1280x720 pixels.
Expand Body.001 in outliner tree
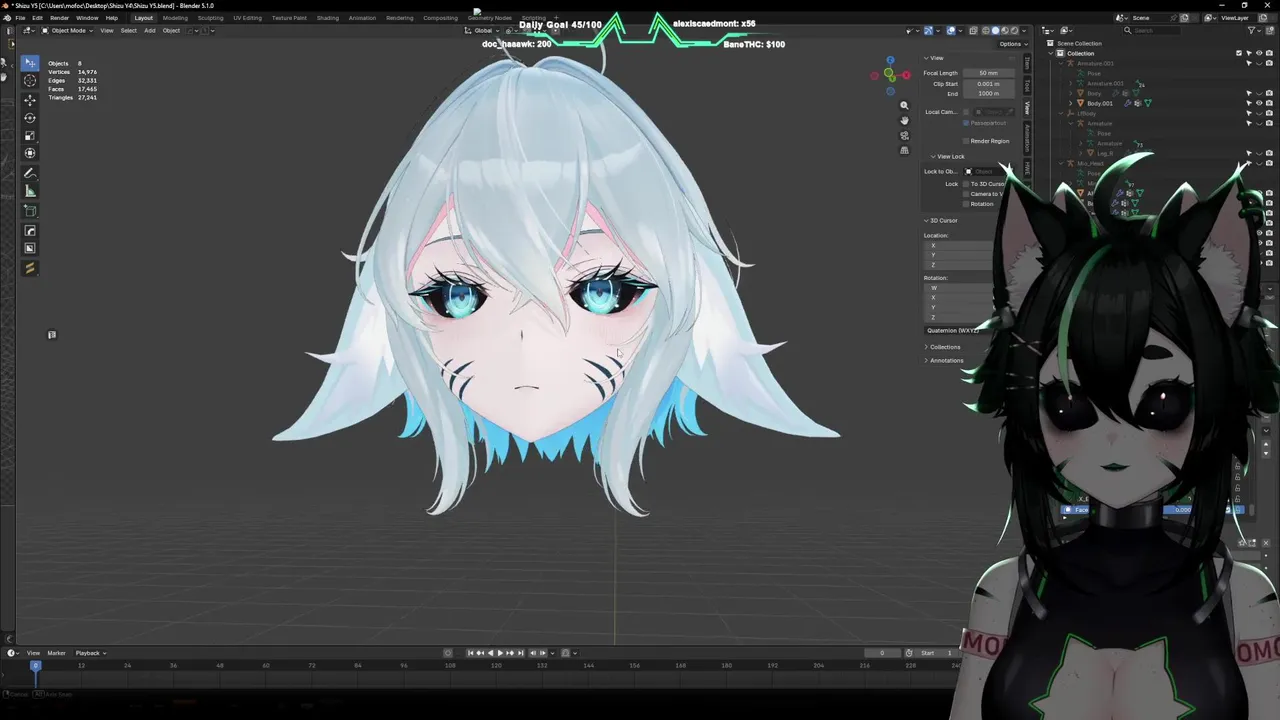pyautogui.click(x=1071, y=103)
